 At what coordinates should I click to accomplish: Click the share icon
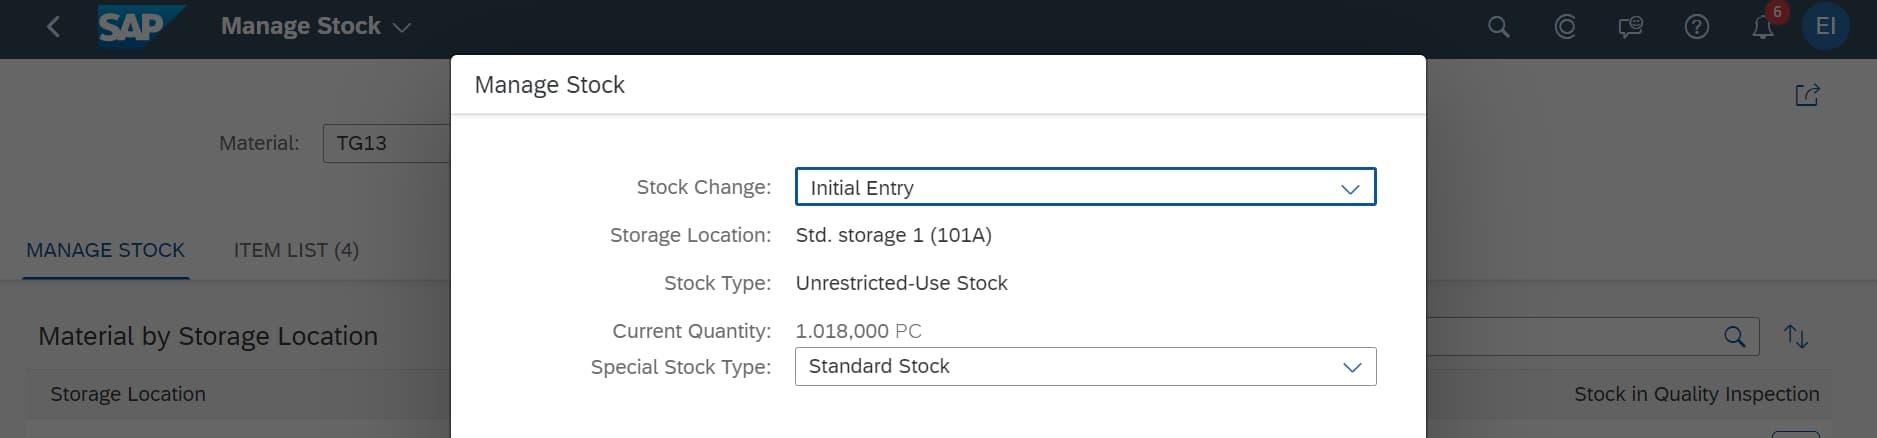pos(1807,95)
